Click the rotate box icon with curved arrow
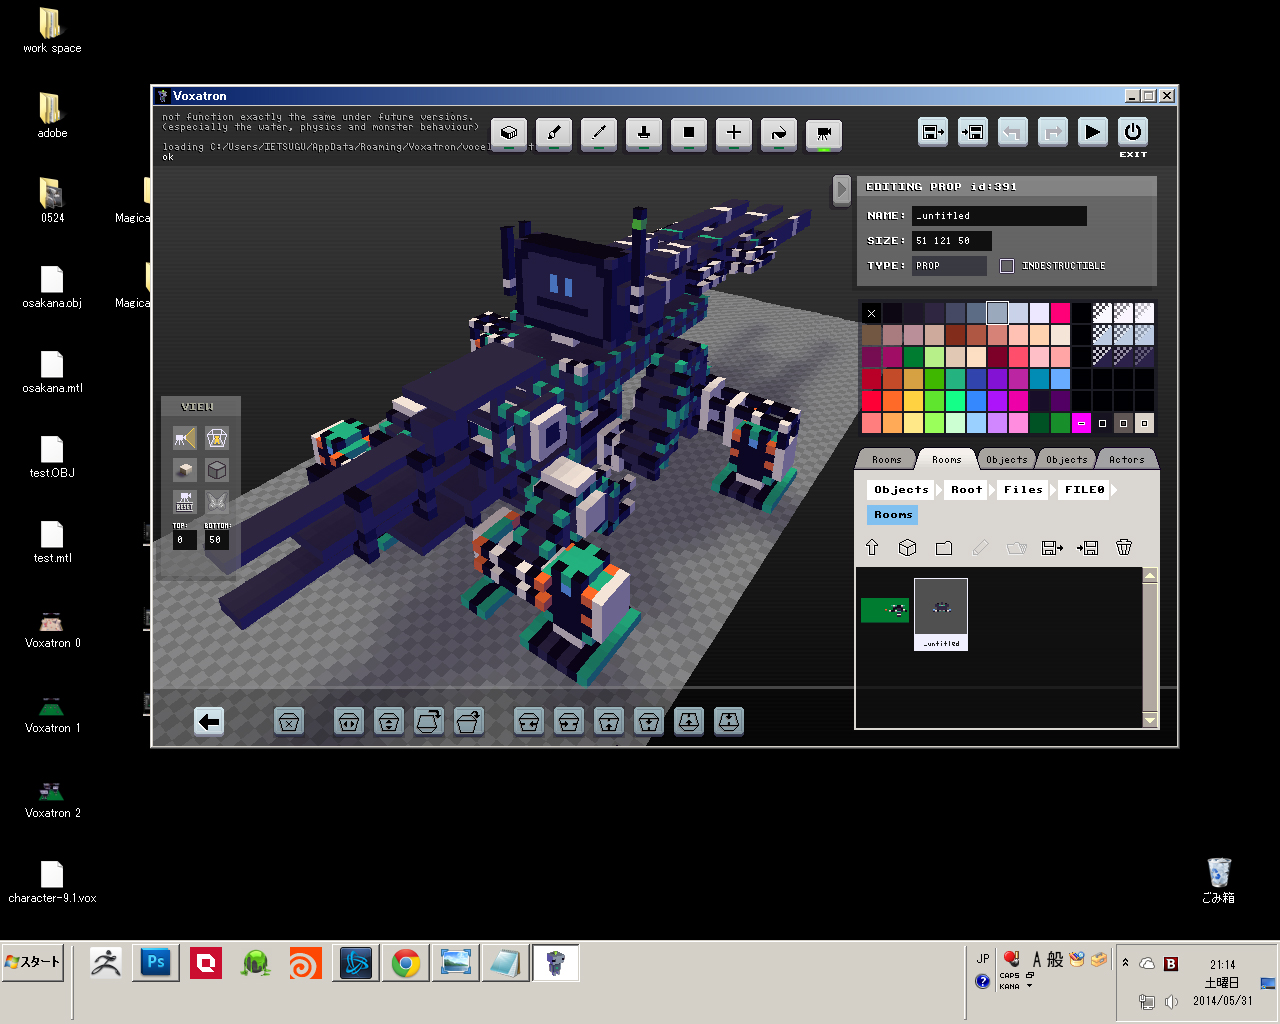This screenshot has height=1024, width=1280. (429, 722)
